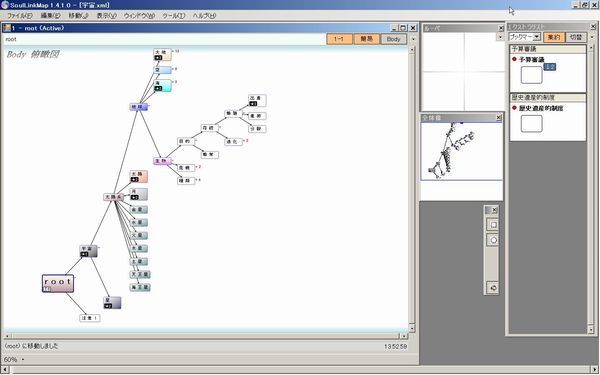The image size is (600, 375).
Task: Open the 移動 menu
Action: tap(78, 16)
